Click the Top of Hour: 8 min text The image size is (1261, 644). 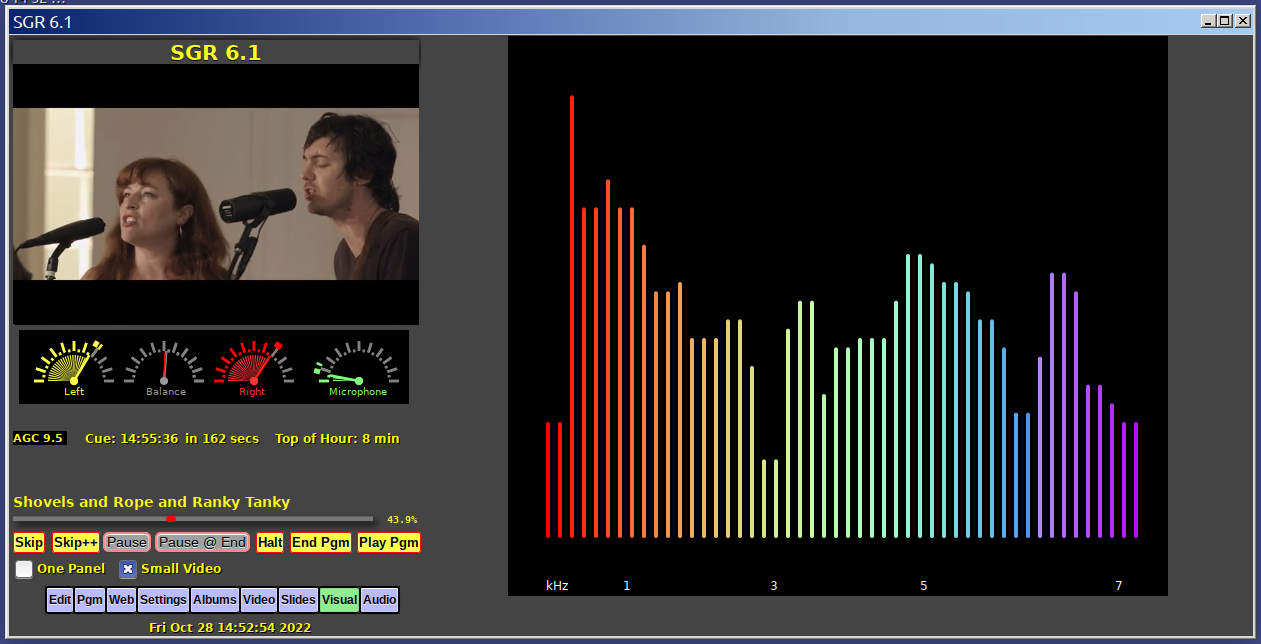click(337, 438)
